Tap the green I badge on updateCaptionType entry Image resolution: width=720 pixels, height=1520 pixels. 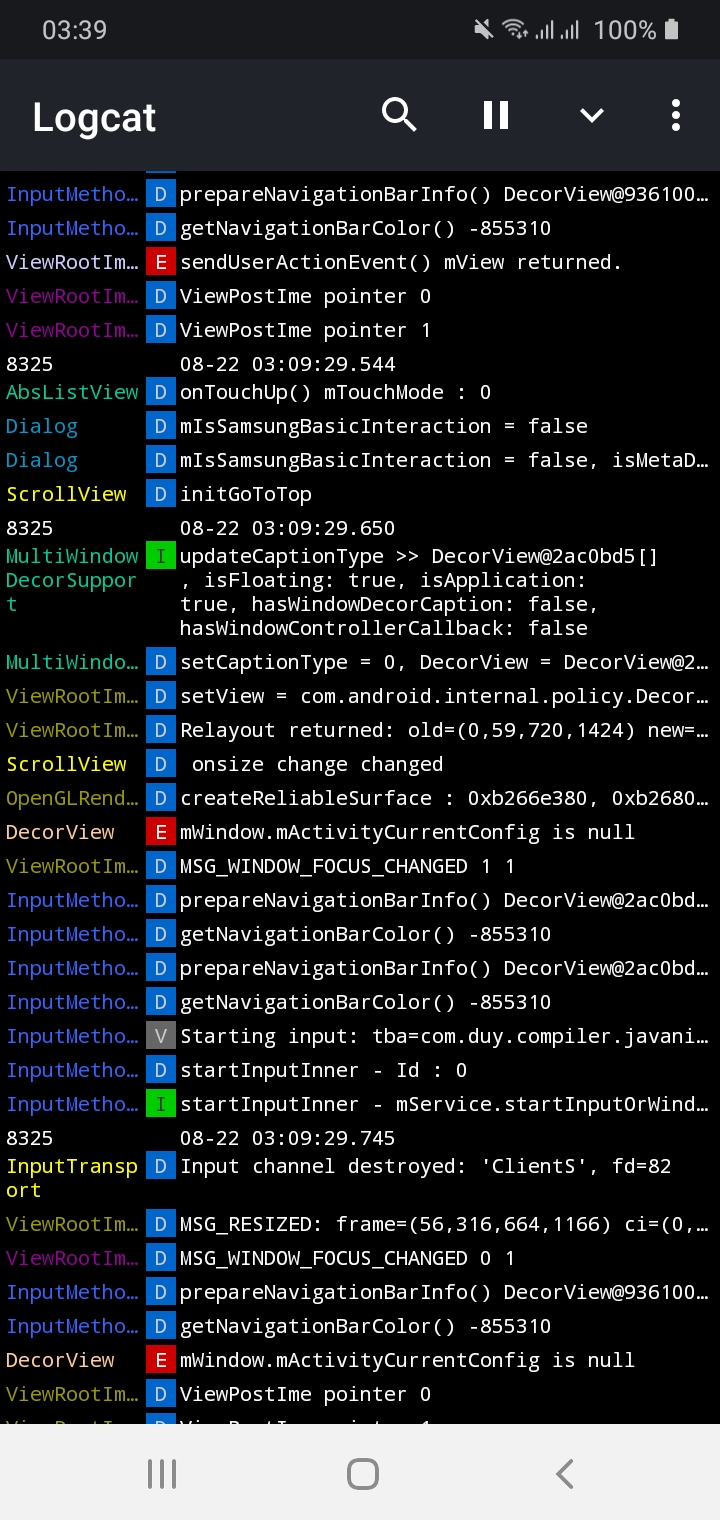pos(160,556)
